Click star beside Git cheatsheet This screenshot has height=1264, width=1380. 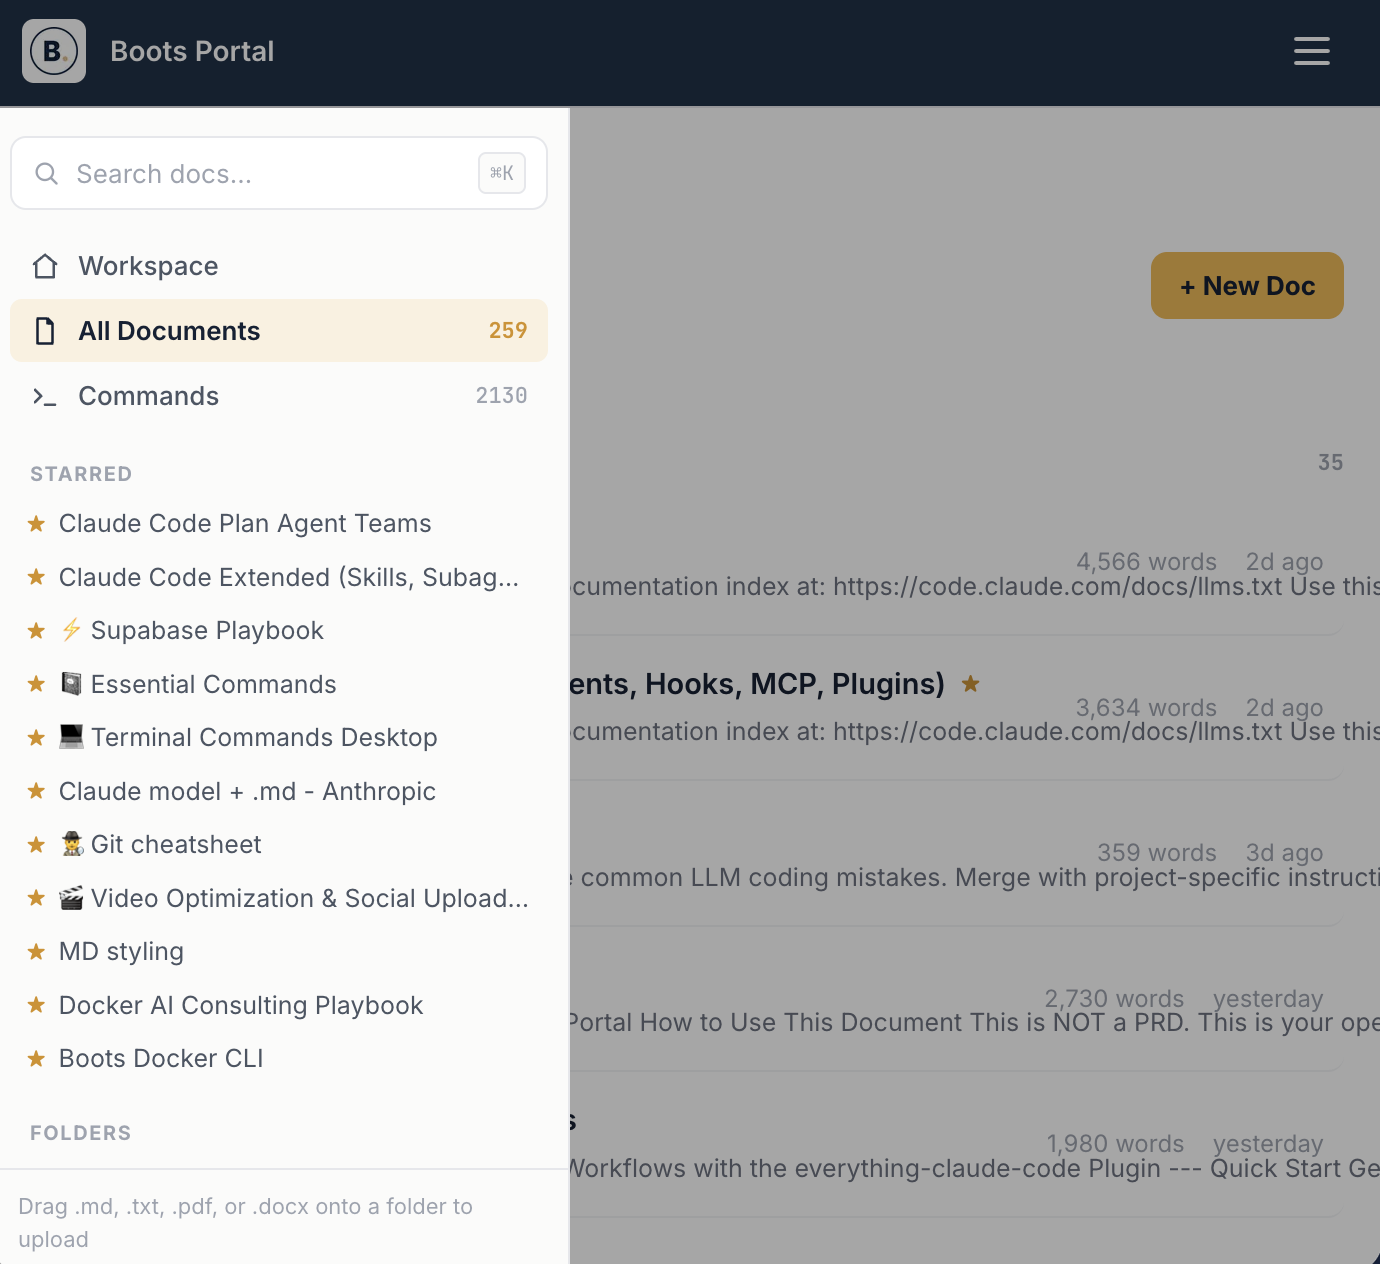pyautogui.click(x=36, y=844)
